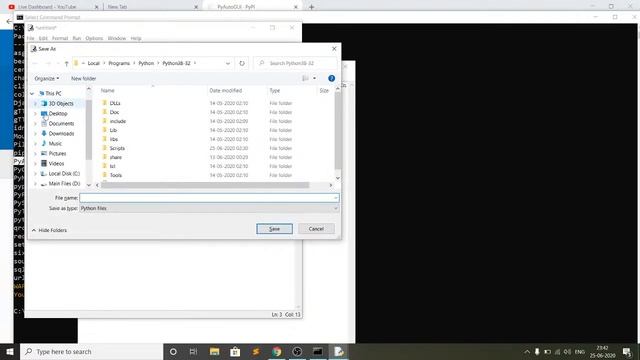Click the Save button in Save As dialog

click(x=274, y=229)
